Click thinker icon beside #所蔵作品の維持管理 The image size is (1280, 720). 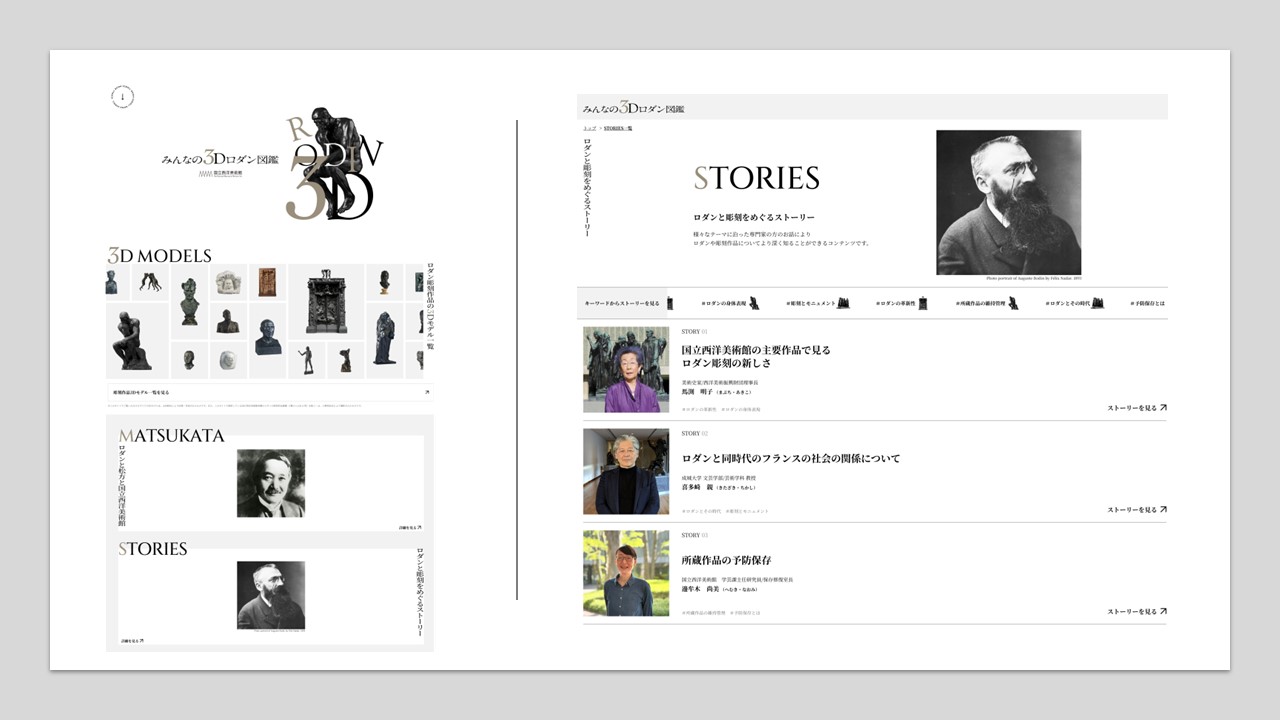click(x=1013, y=302)
